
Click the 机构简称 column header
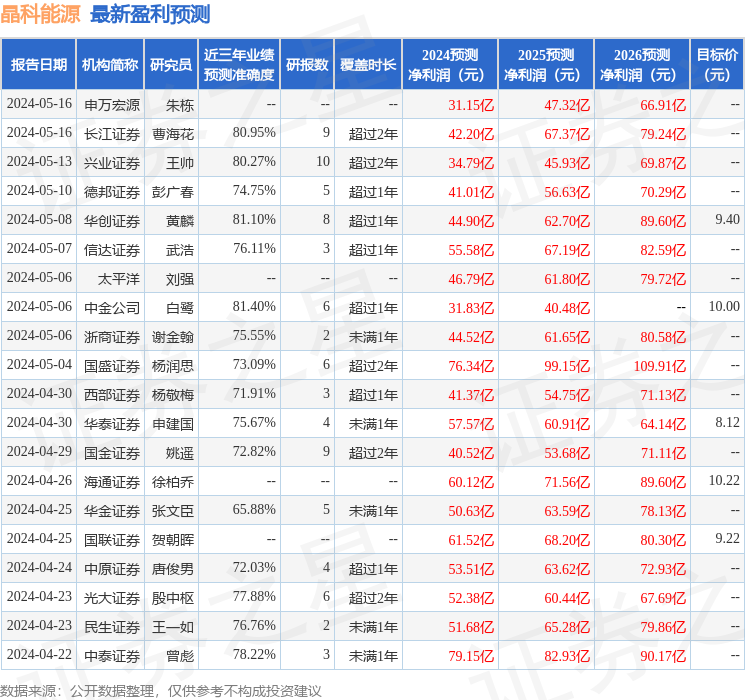point(110,64)
